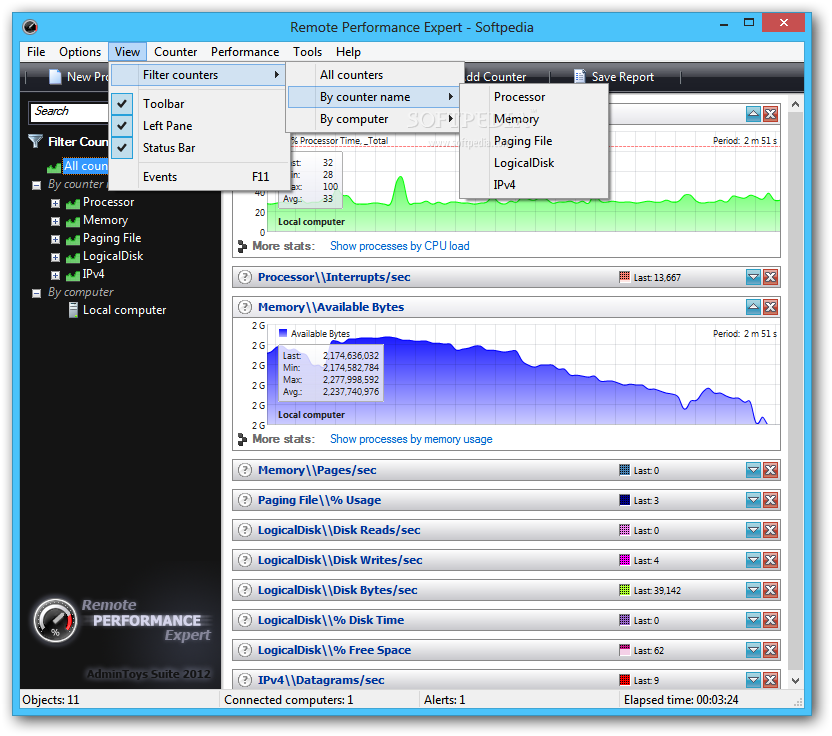This screenshot has width=832, height=736.
Task: Collapse the By computer tree group
Action: coord(37,293)
